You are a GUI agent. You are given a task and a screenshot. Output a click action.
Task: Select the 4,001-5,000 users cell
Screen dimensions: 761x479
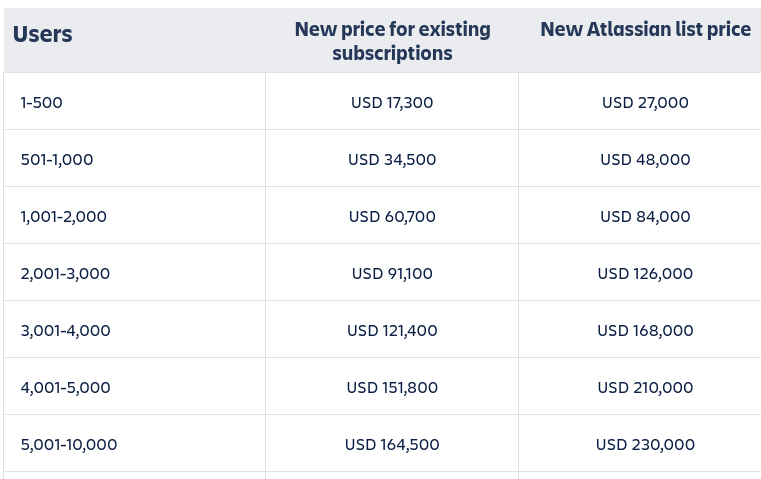click(66, 387)
